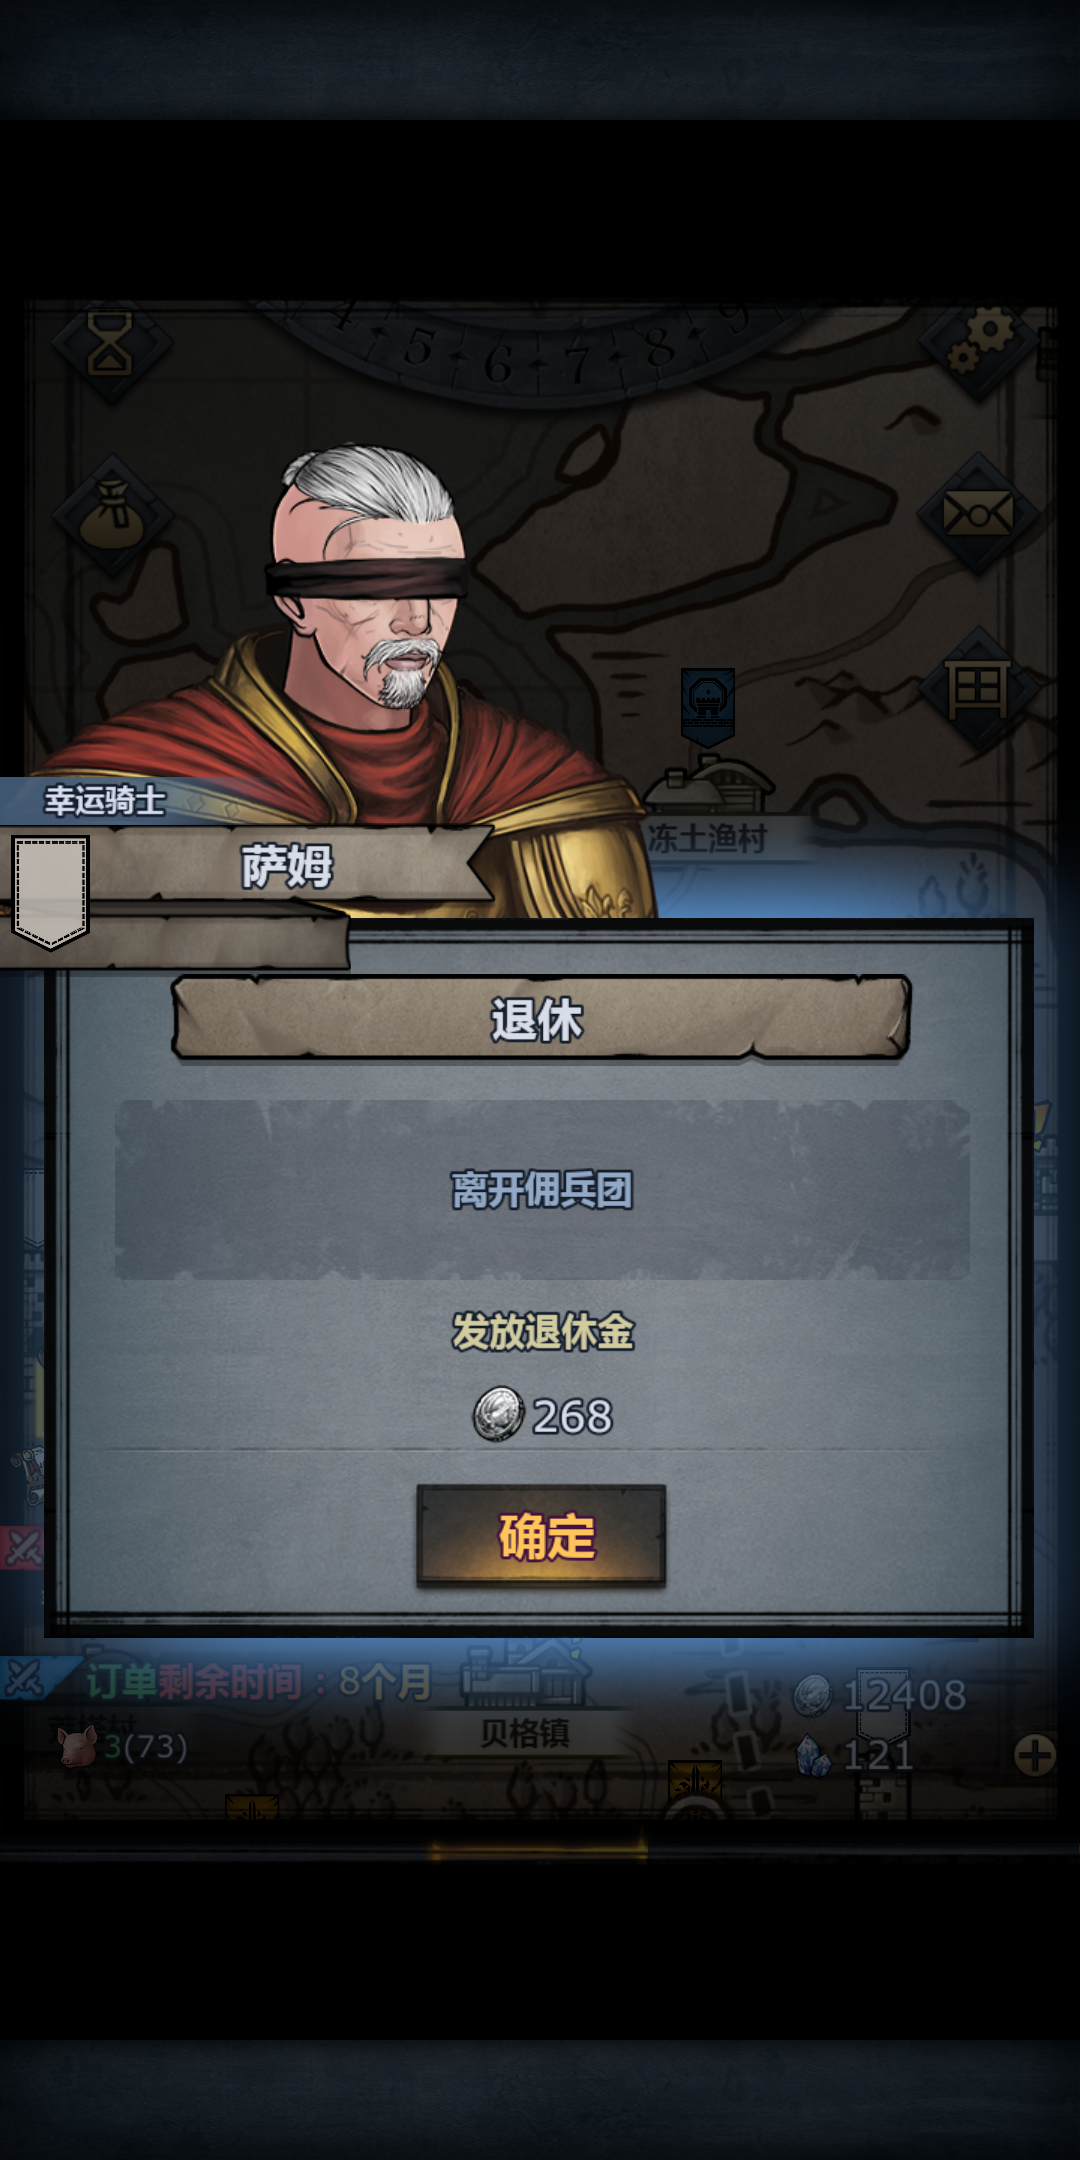
Task: Tap the plus icon to add currency
Action: tap(1035, 1755)
